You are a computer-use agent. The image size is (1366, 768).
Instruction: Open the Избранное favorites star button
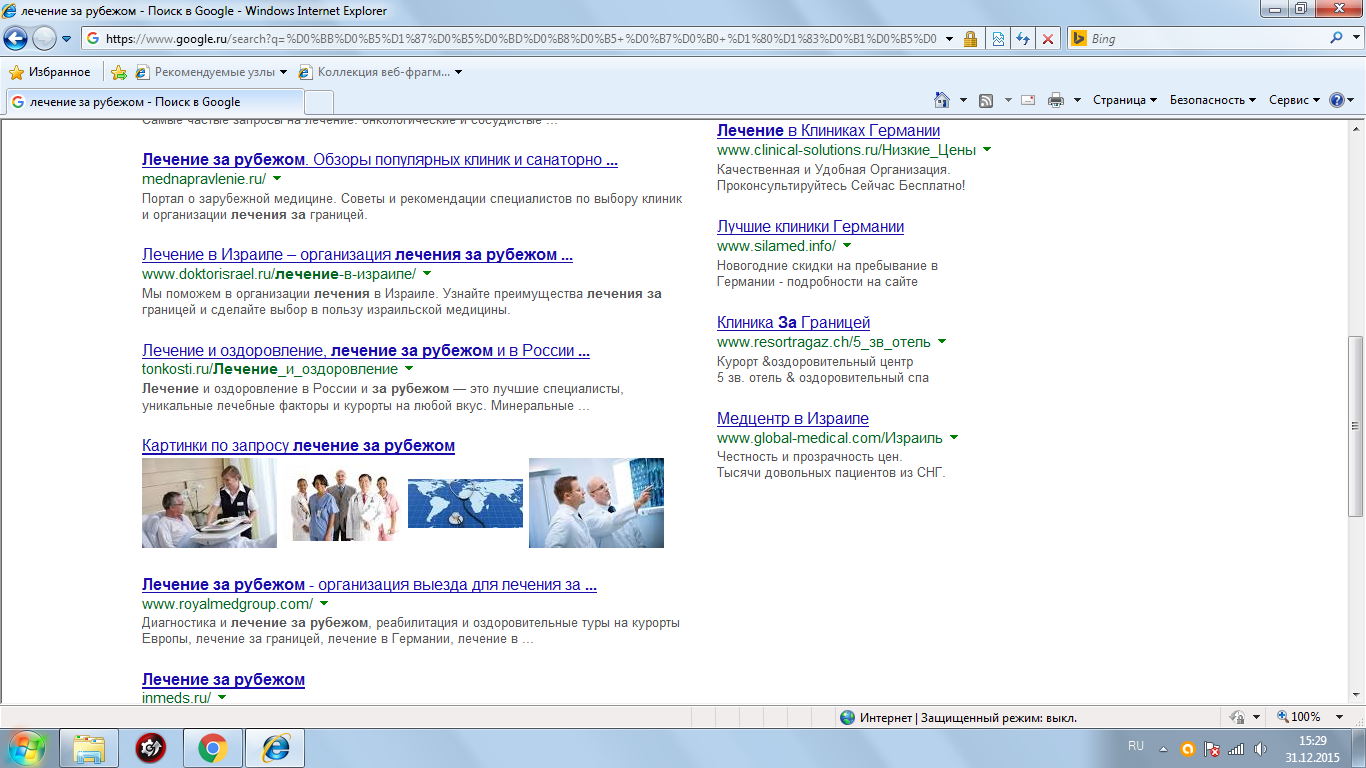[50, 72]
